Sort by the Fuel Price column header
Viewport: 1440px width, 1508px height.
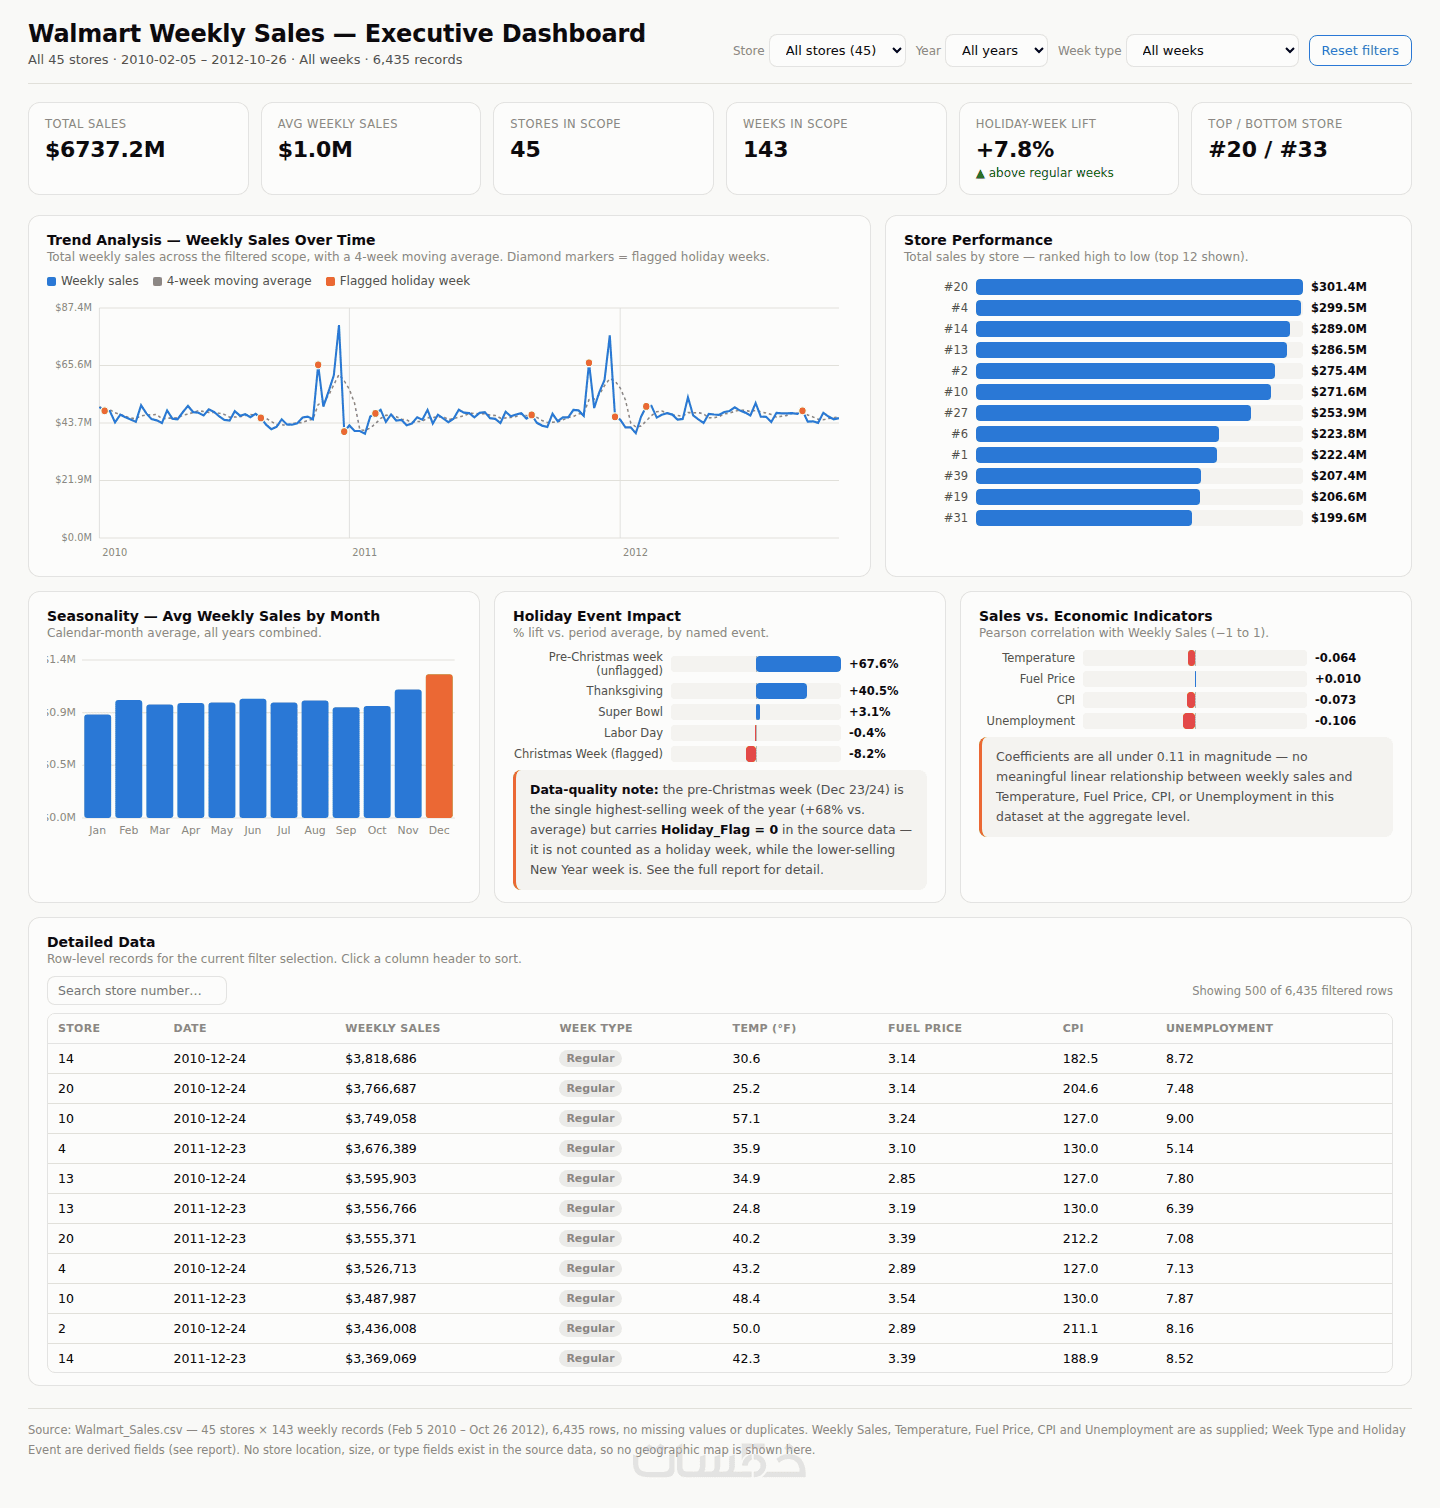pos(924,1028)
